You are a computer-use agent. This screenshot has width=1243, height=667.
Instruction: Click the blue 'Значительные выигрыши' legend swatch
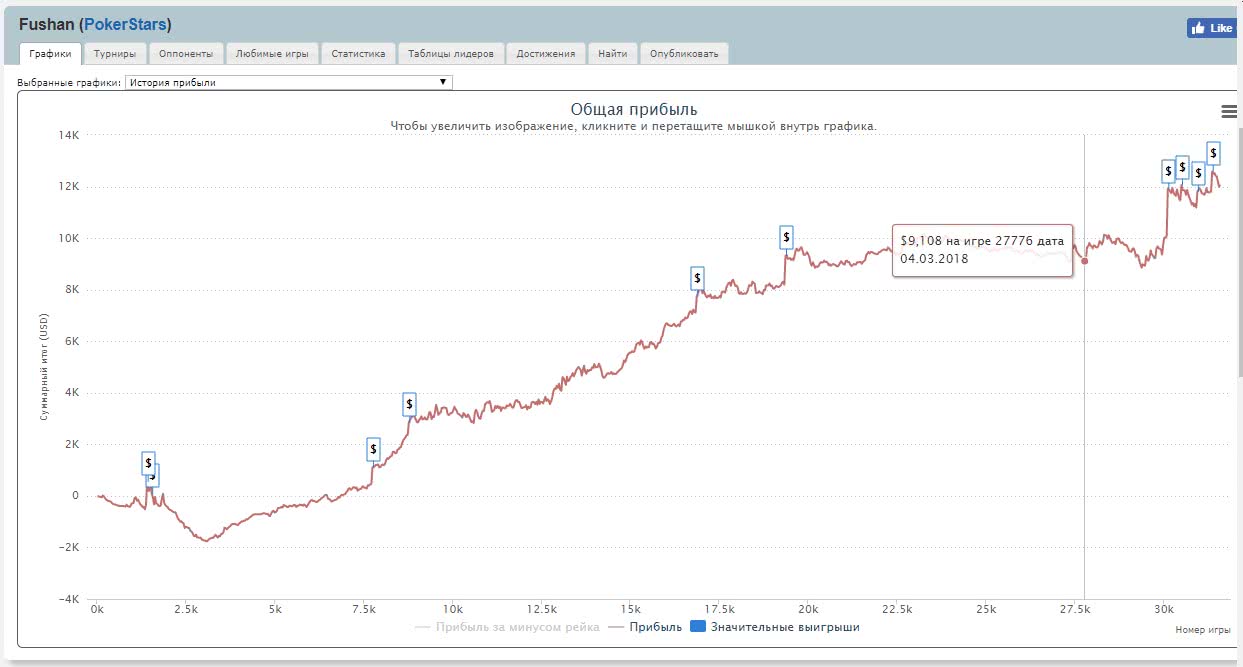699,627
